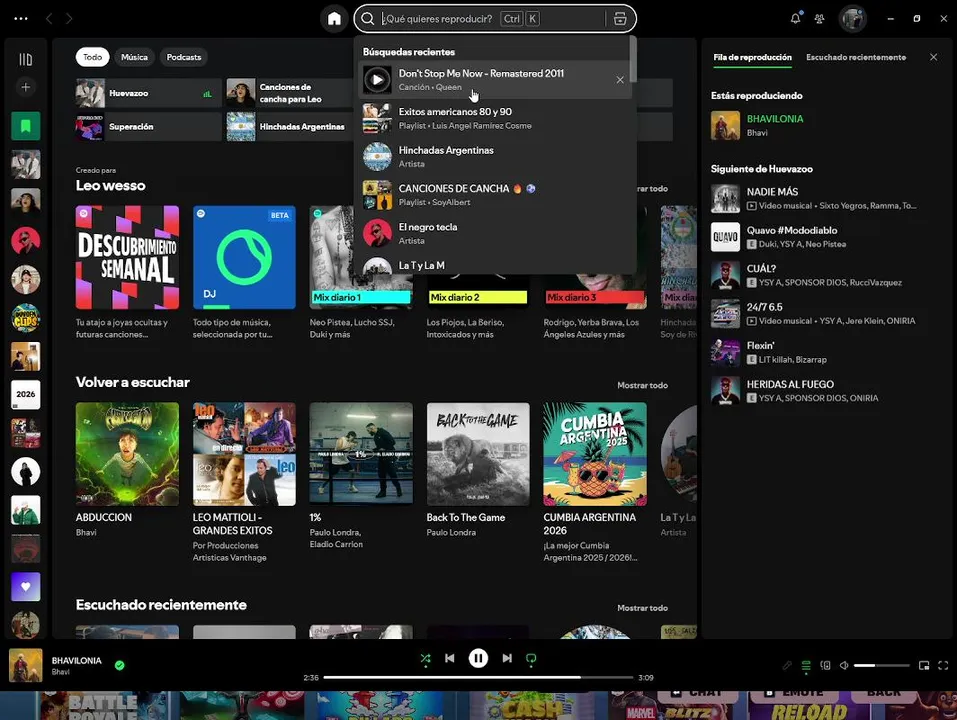Open Exitos americanos 80 y 90 playlist
Image resolution: width=957 pixels, height=720 pixels.
(494, 118)
